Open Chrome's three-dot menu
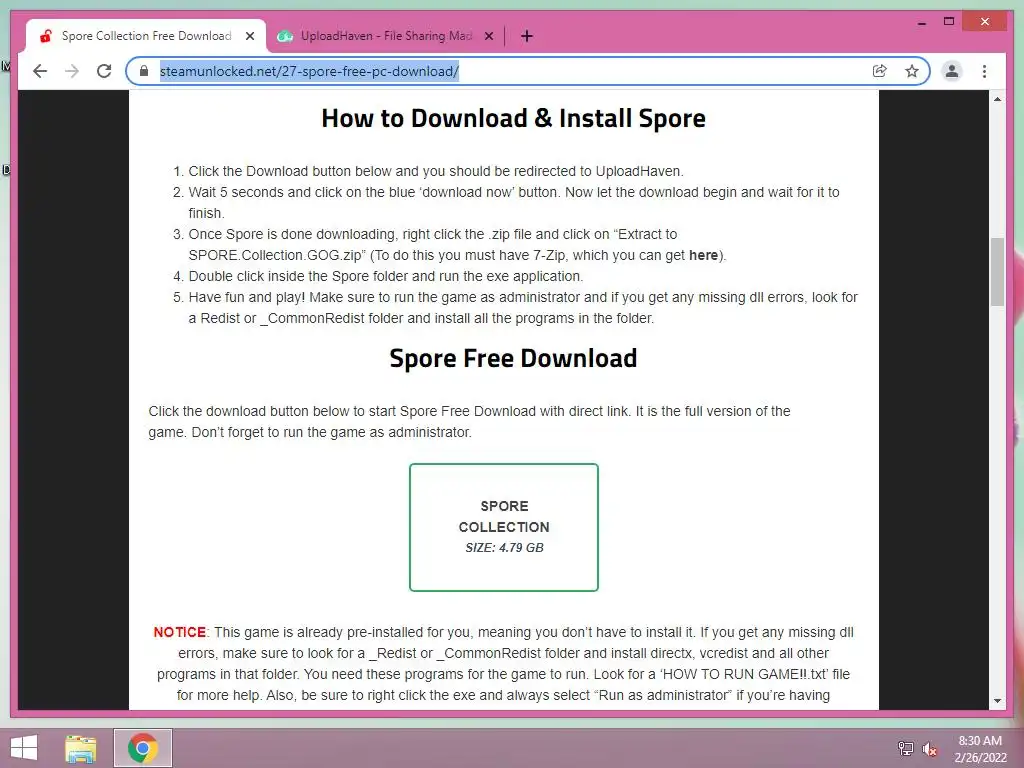The width and height of the screenshot is (1024, 768). click(x=984, y=71)
